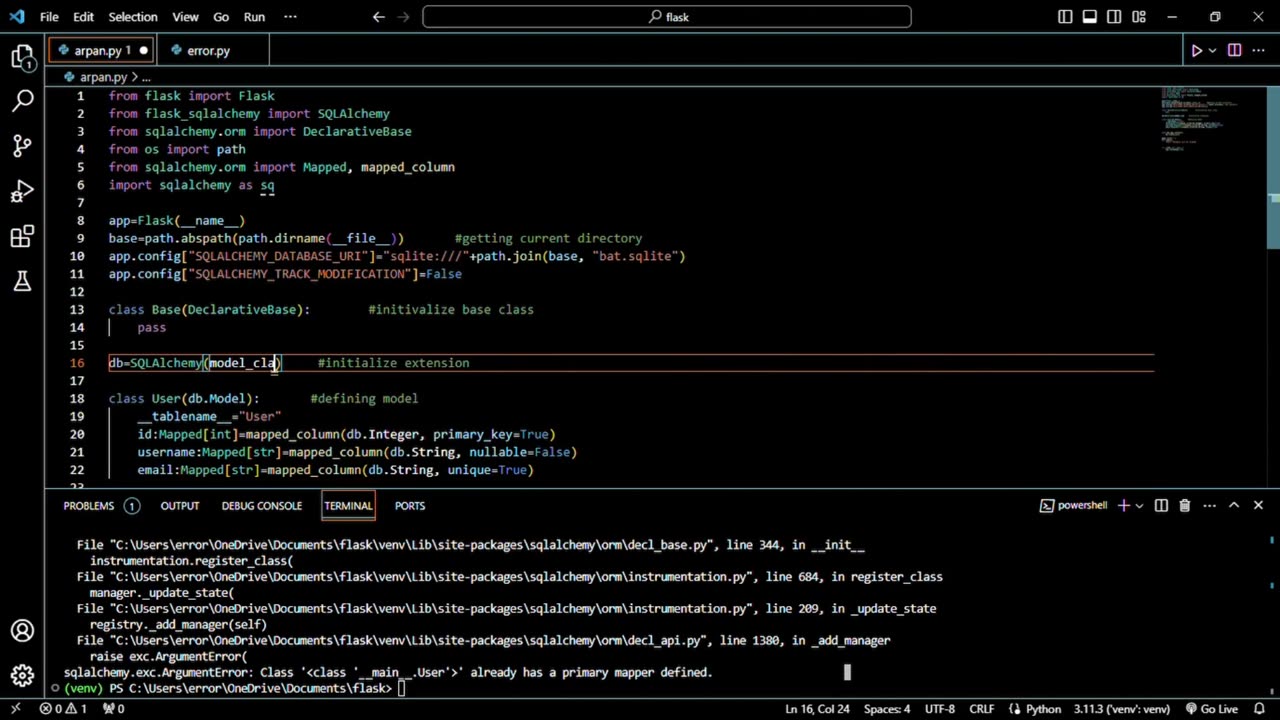Go forward with the right arrow
Screen dimensions: 1280x720
pos(404,17)
